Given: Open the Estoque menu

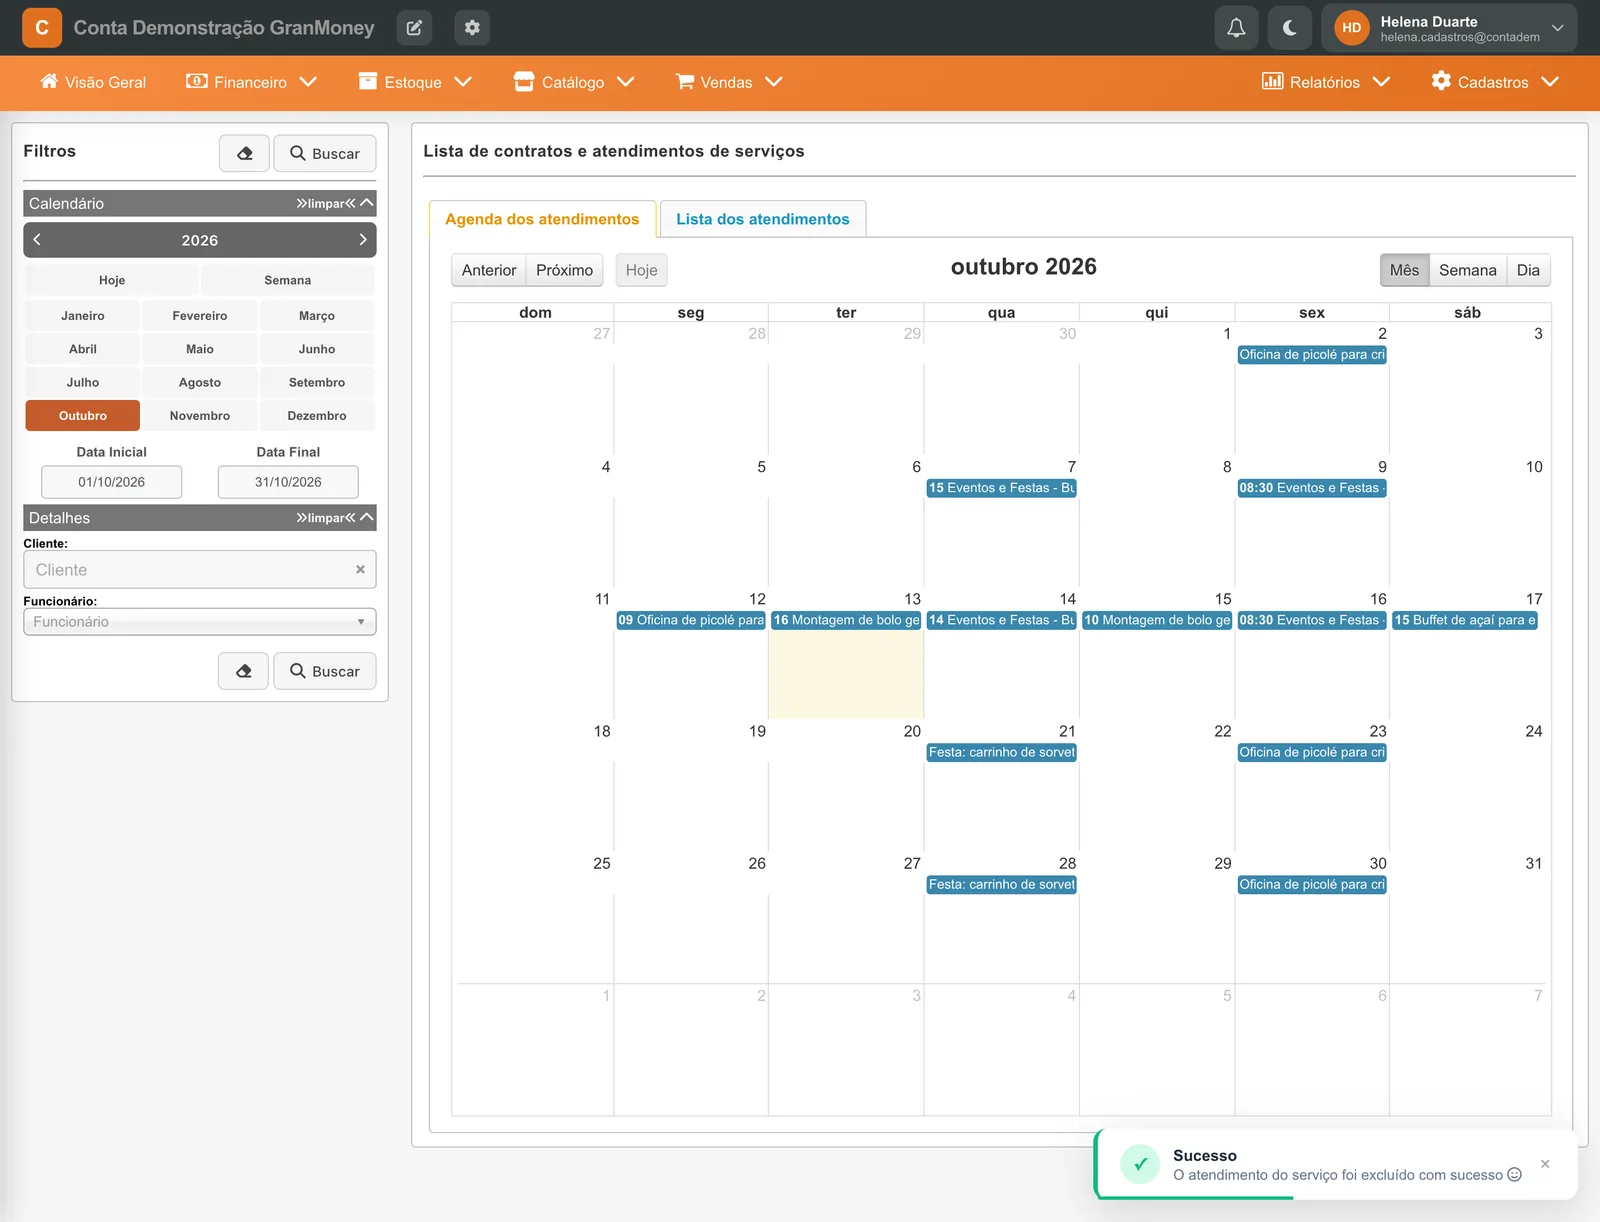Looking at the screenshot, I should click(x=414, y=82).
